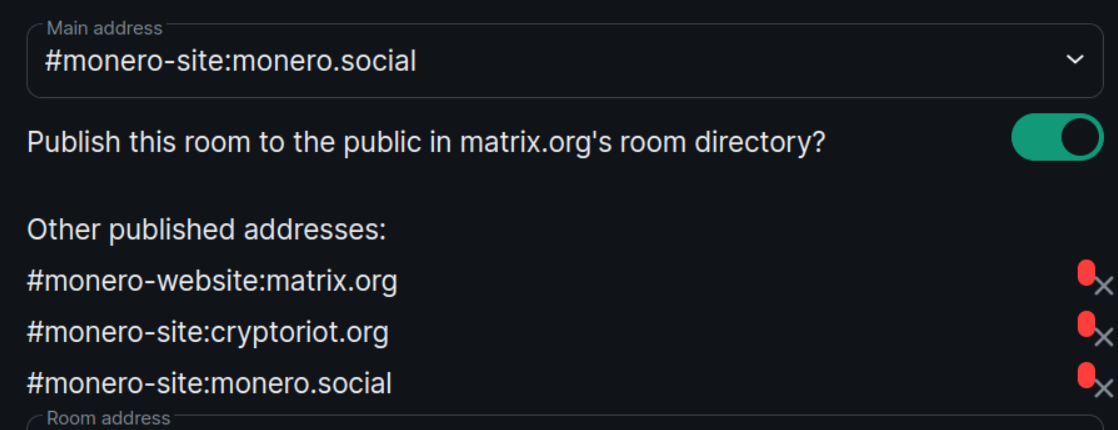Click the 'Publish this room' label text
This screenshot has width=1118, height=430.
(426, 142)
